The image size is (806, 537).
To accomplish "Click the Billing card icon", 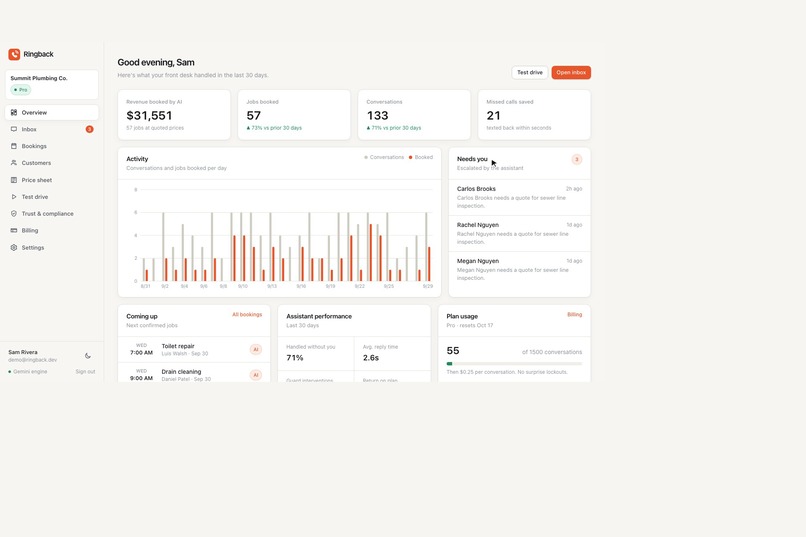I will (14, 231).
